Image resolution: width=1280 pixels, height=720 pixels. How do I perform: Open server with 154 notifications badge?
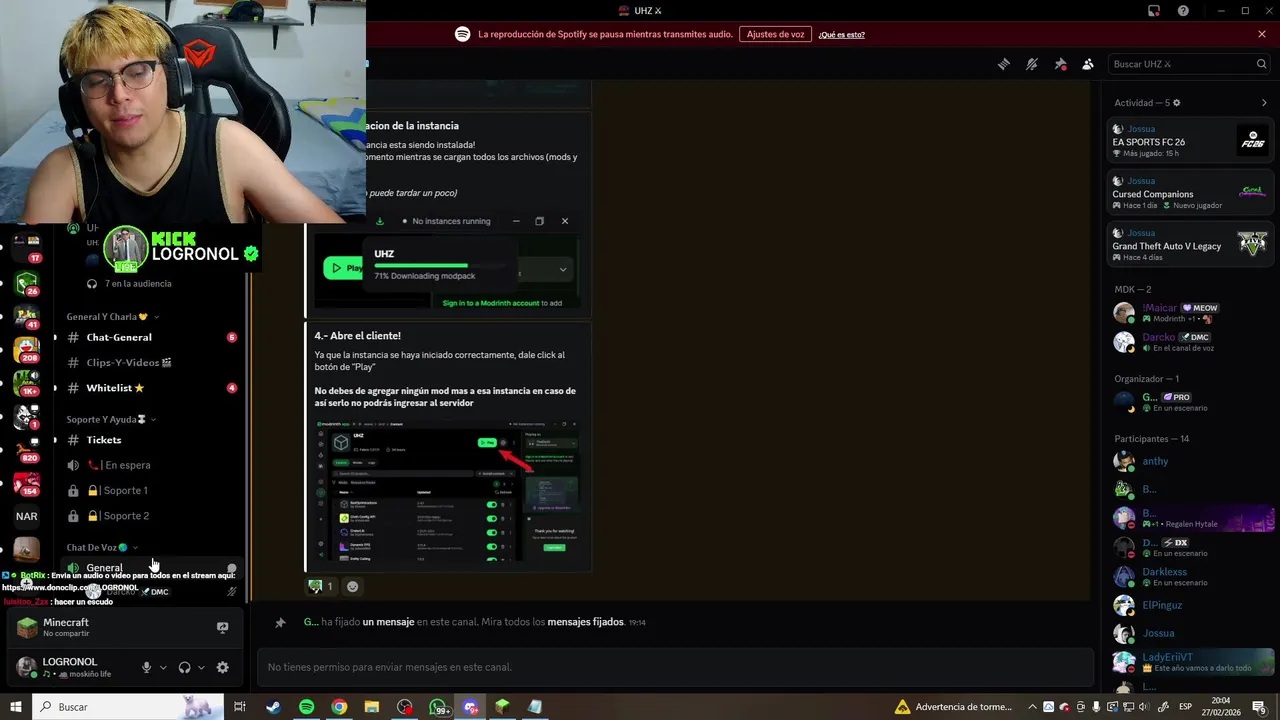(x=27, y=484)
